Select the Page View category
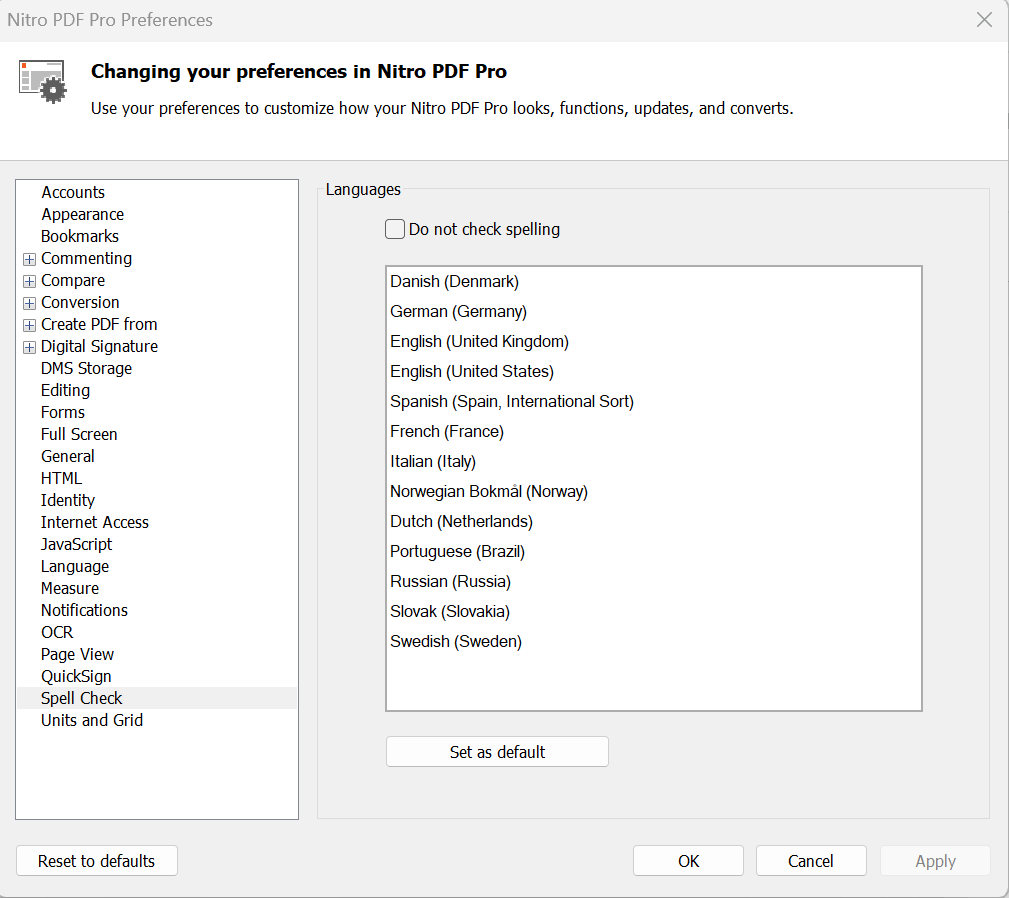The image size is (1009, 898). 77,654
